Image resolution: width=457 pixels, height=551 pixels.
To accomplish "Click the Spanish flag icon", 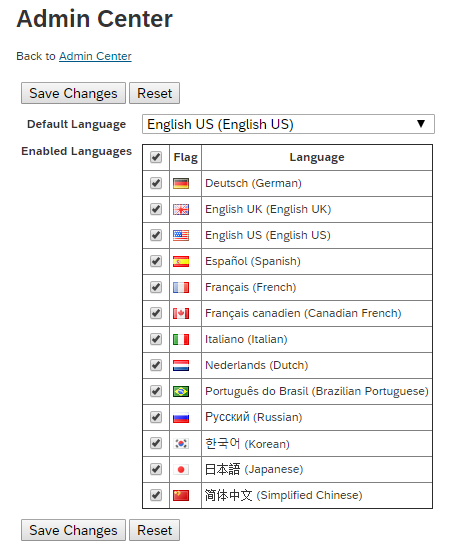I will [x=181, y=261].
